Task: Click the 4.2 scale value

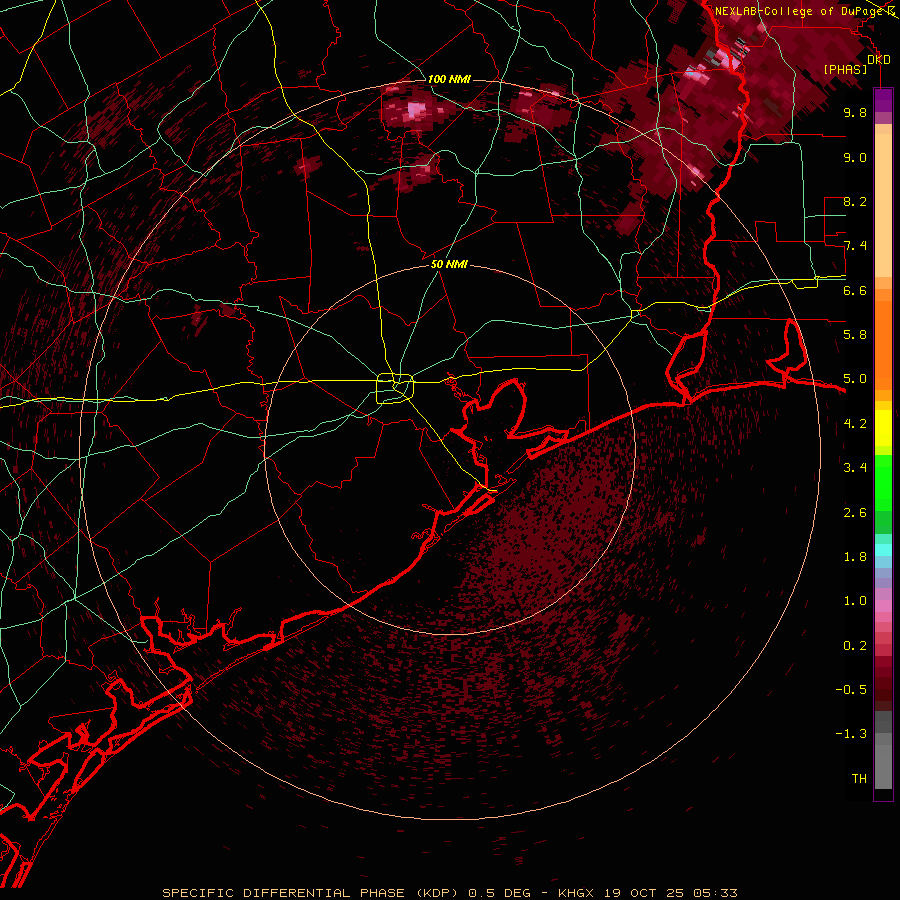Action: (855, 424)
